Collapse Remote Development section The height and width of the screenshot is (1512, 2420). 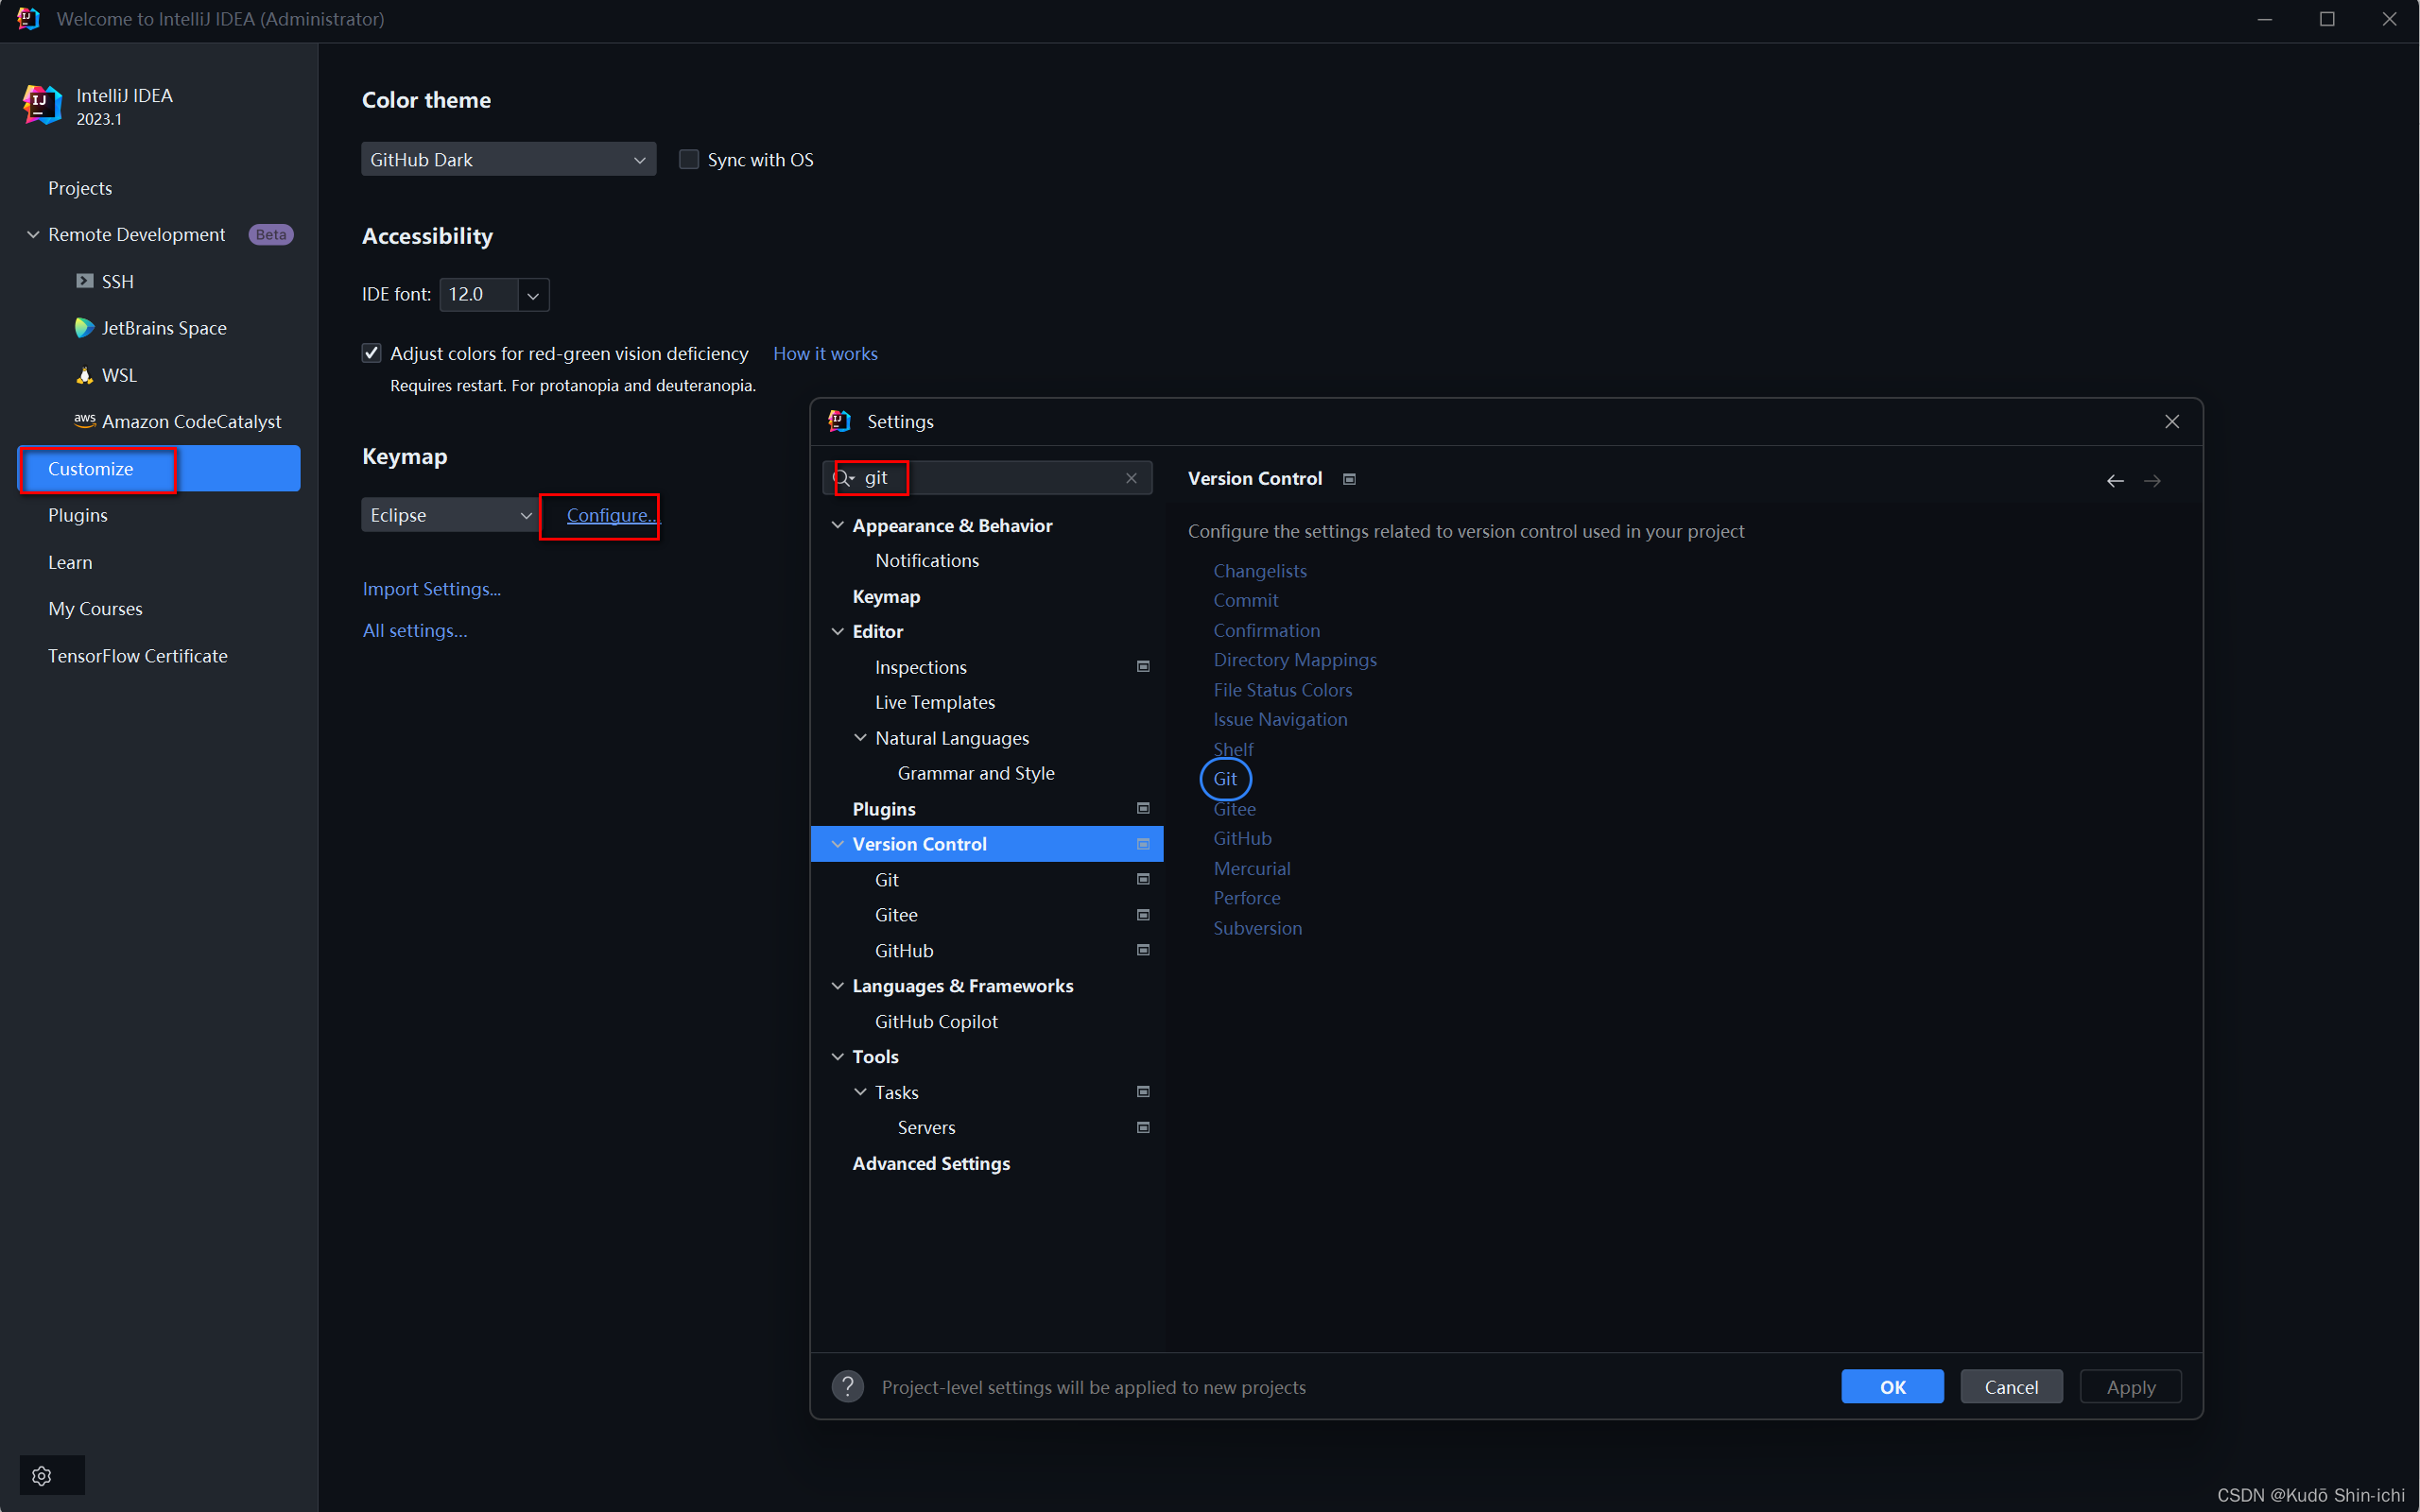(x=33, y=234)
